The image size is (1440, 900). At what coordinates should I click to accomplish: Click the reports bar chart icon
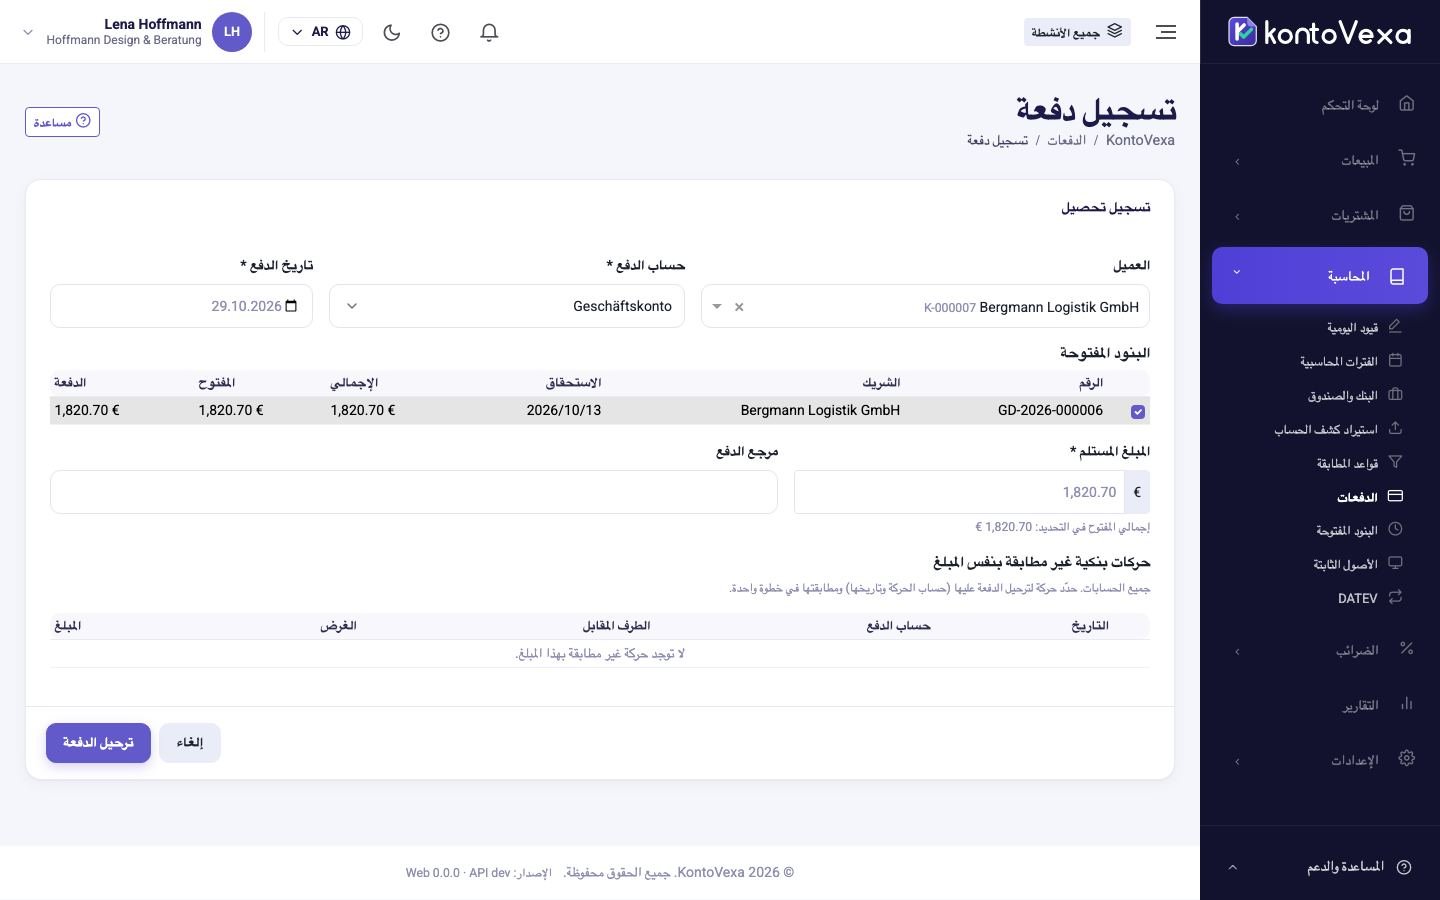[1407, 703]
